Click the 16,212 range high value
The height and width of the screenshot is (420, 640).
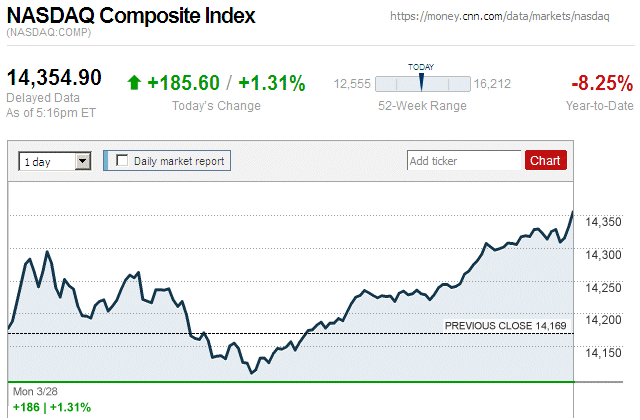point(492,84)
